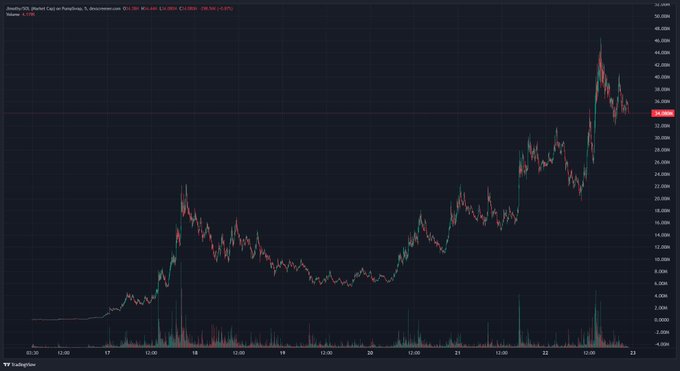Select the 19 date label on time axis
680x371 pixels.
pos(282,353)
